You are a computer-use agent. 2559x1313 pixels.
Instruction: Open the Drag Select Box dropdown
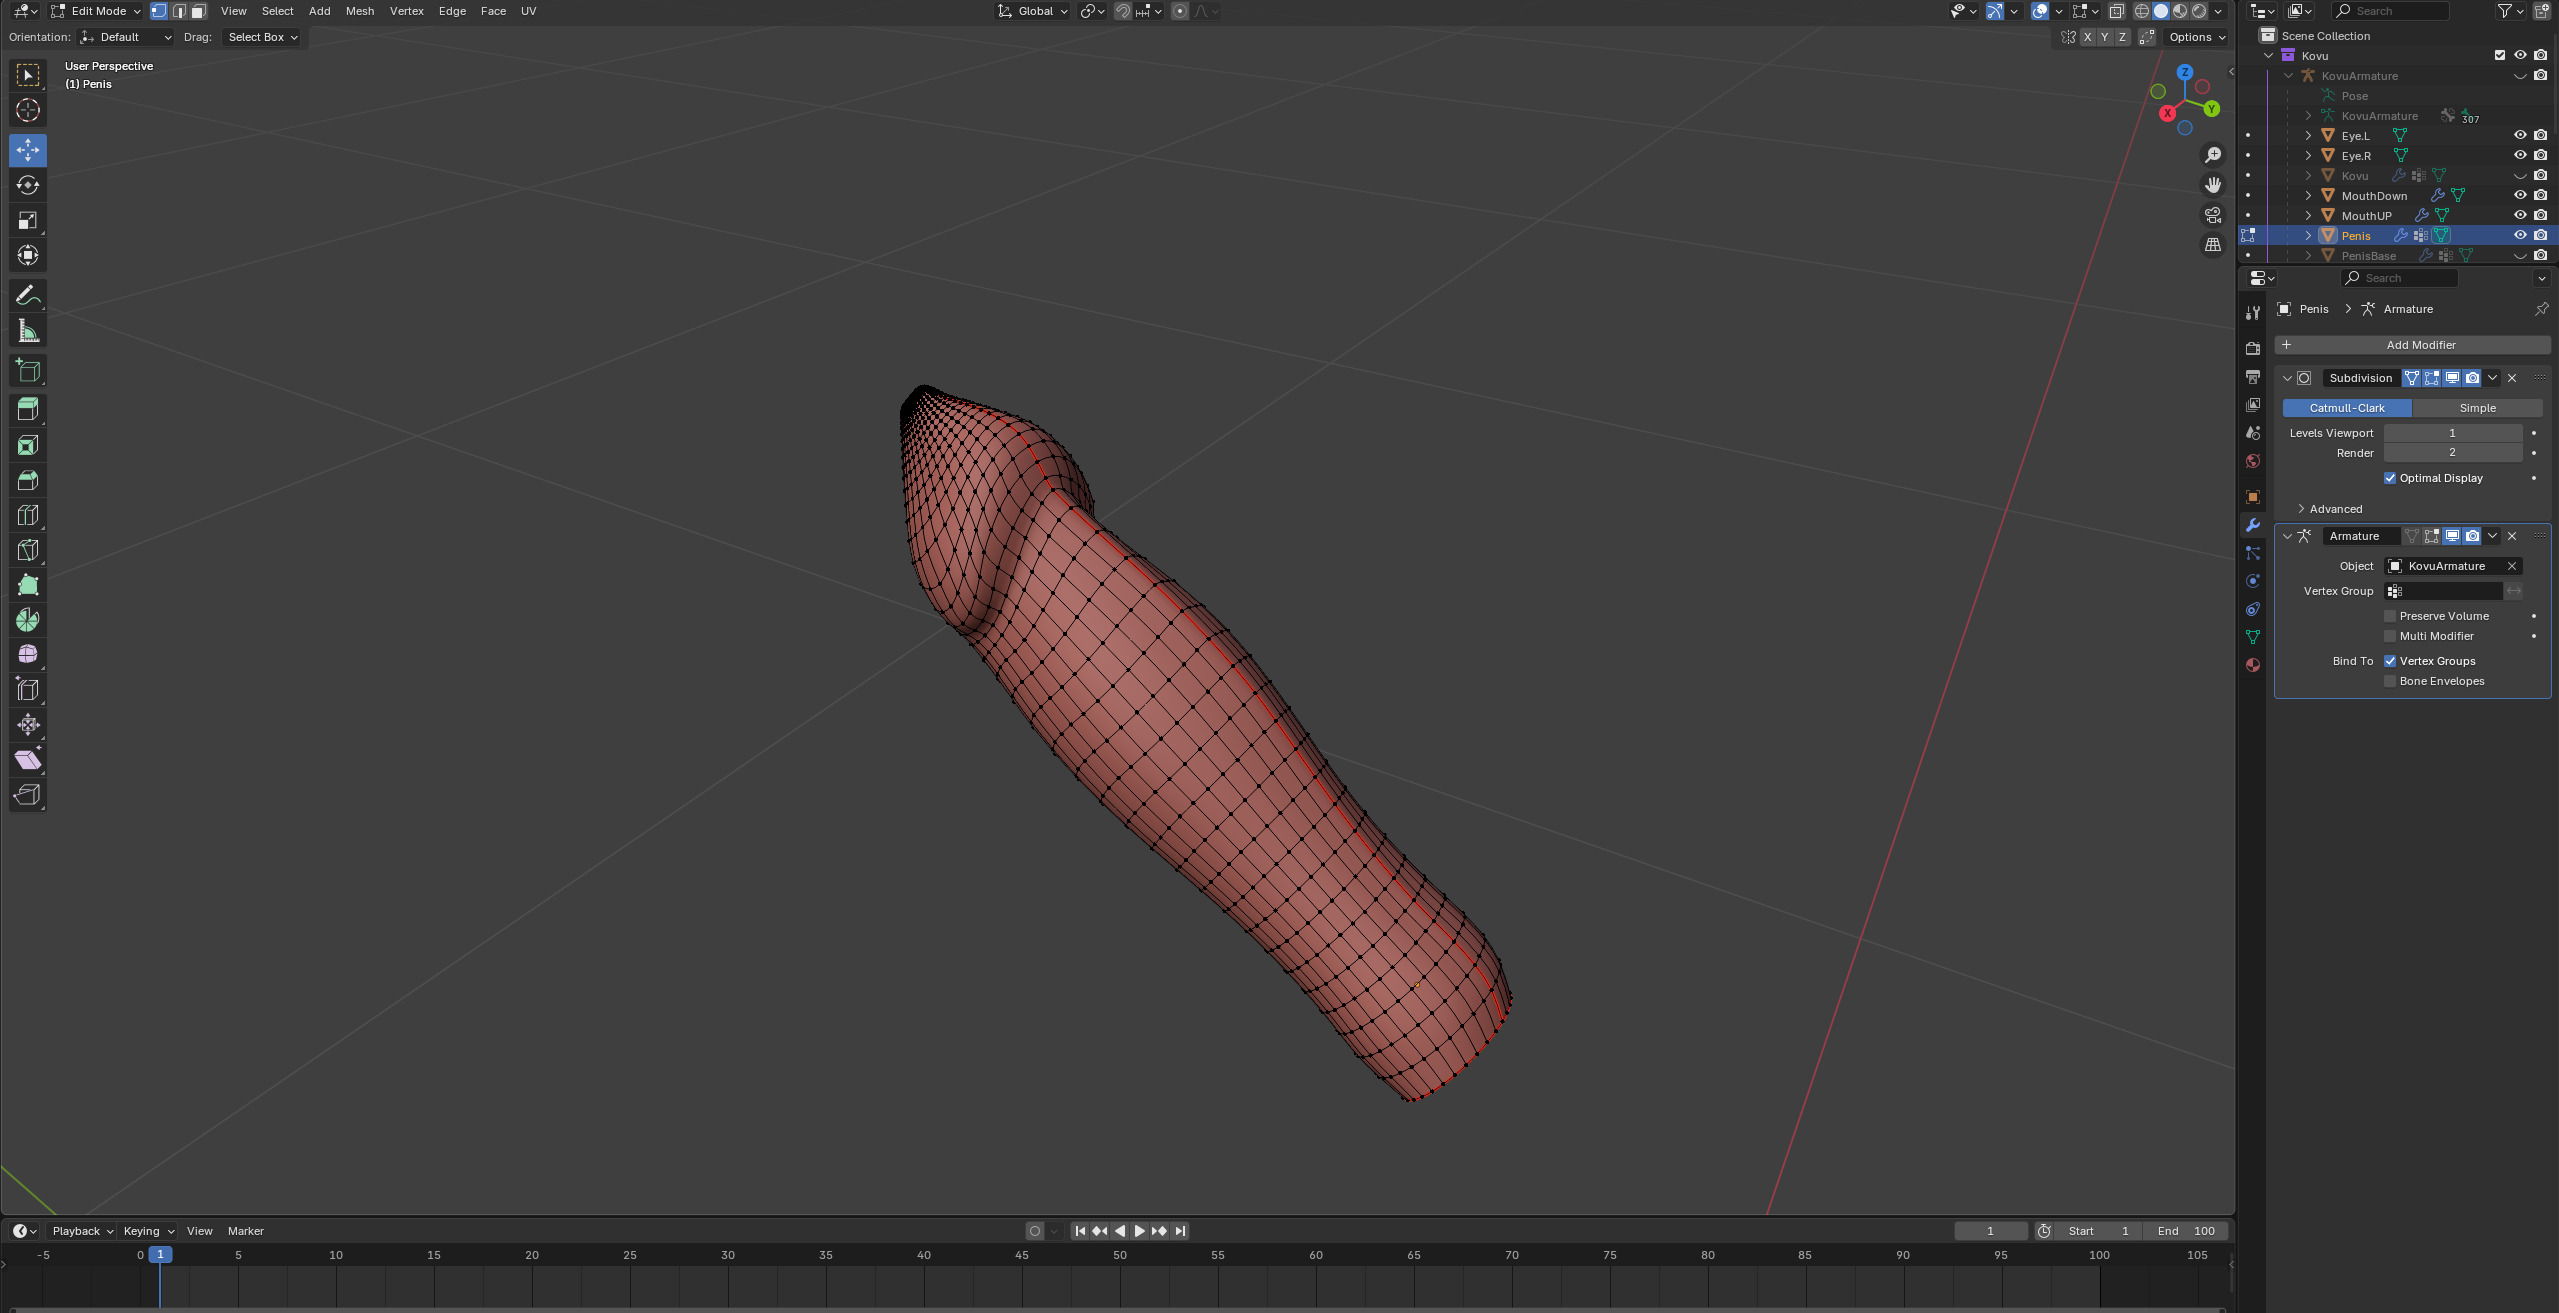pos(262,37)
